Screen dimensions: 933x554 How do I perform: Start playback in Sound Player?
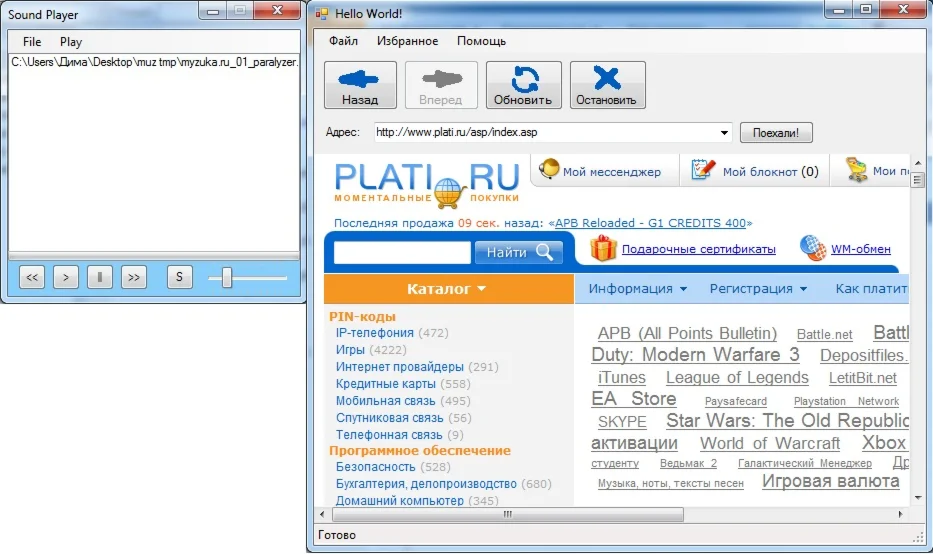pos(65,277)
